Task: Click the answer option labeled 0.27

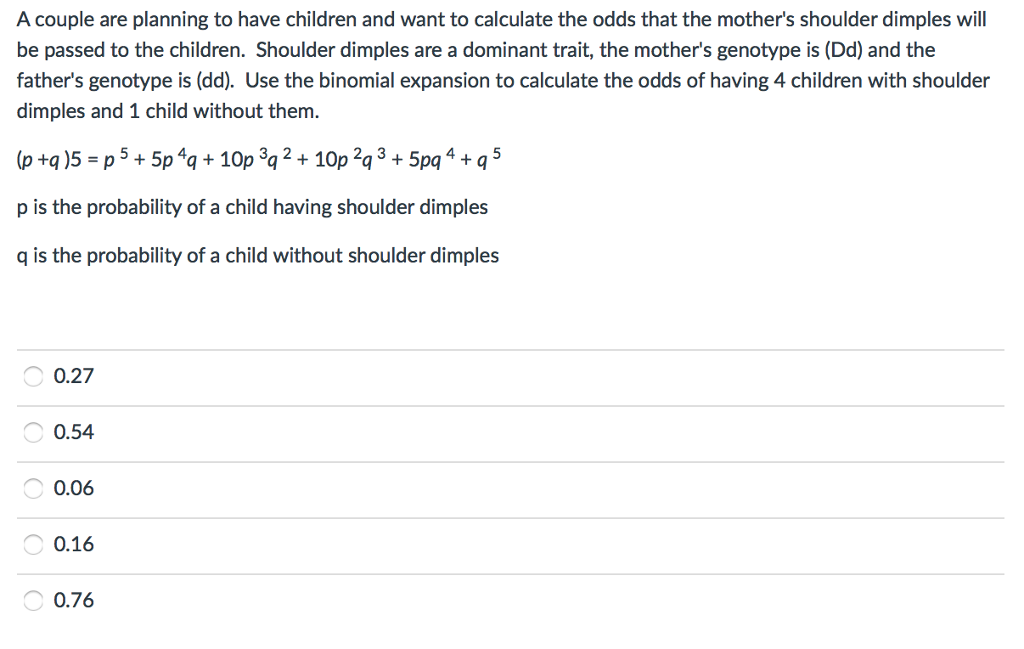Action: (x=73, y=376)
